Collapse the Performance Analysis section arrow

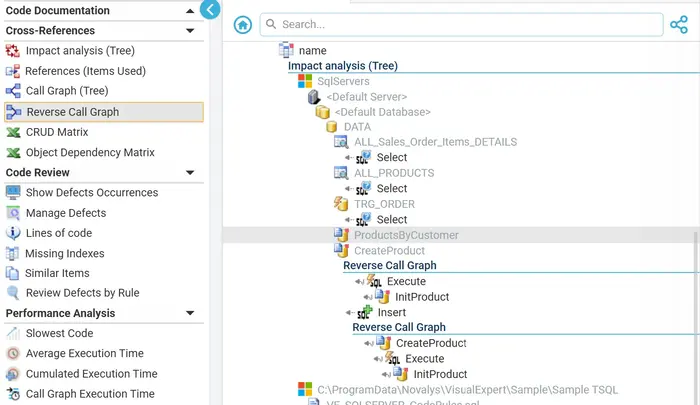[190, 313]
